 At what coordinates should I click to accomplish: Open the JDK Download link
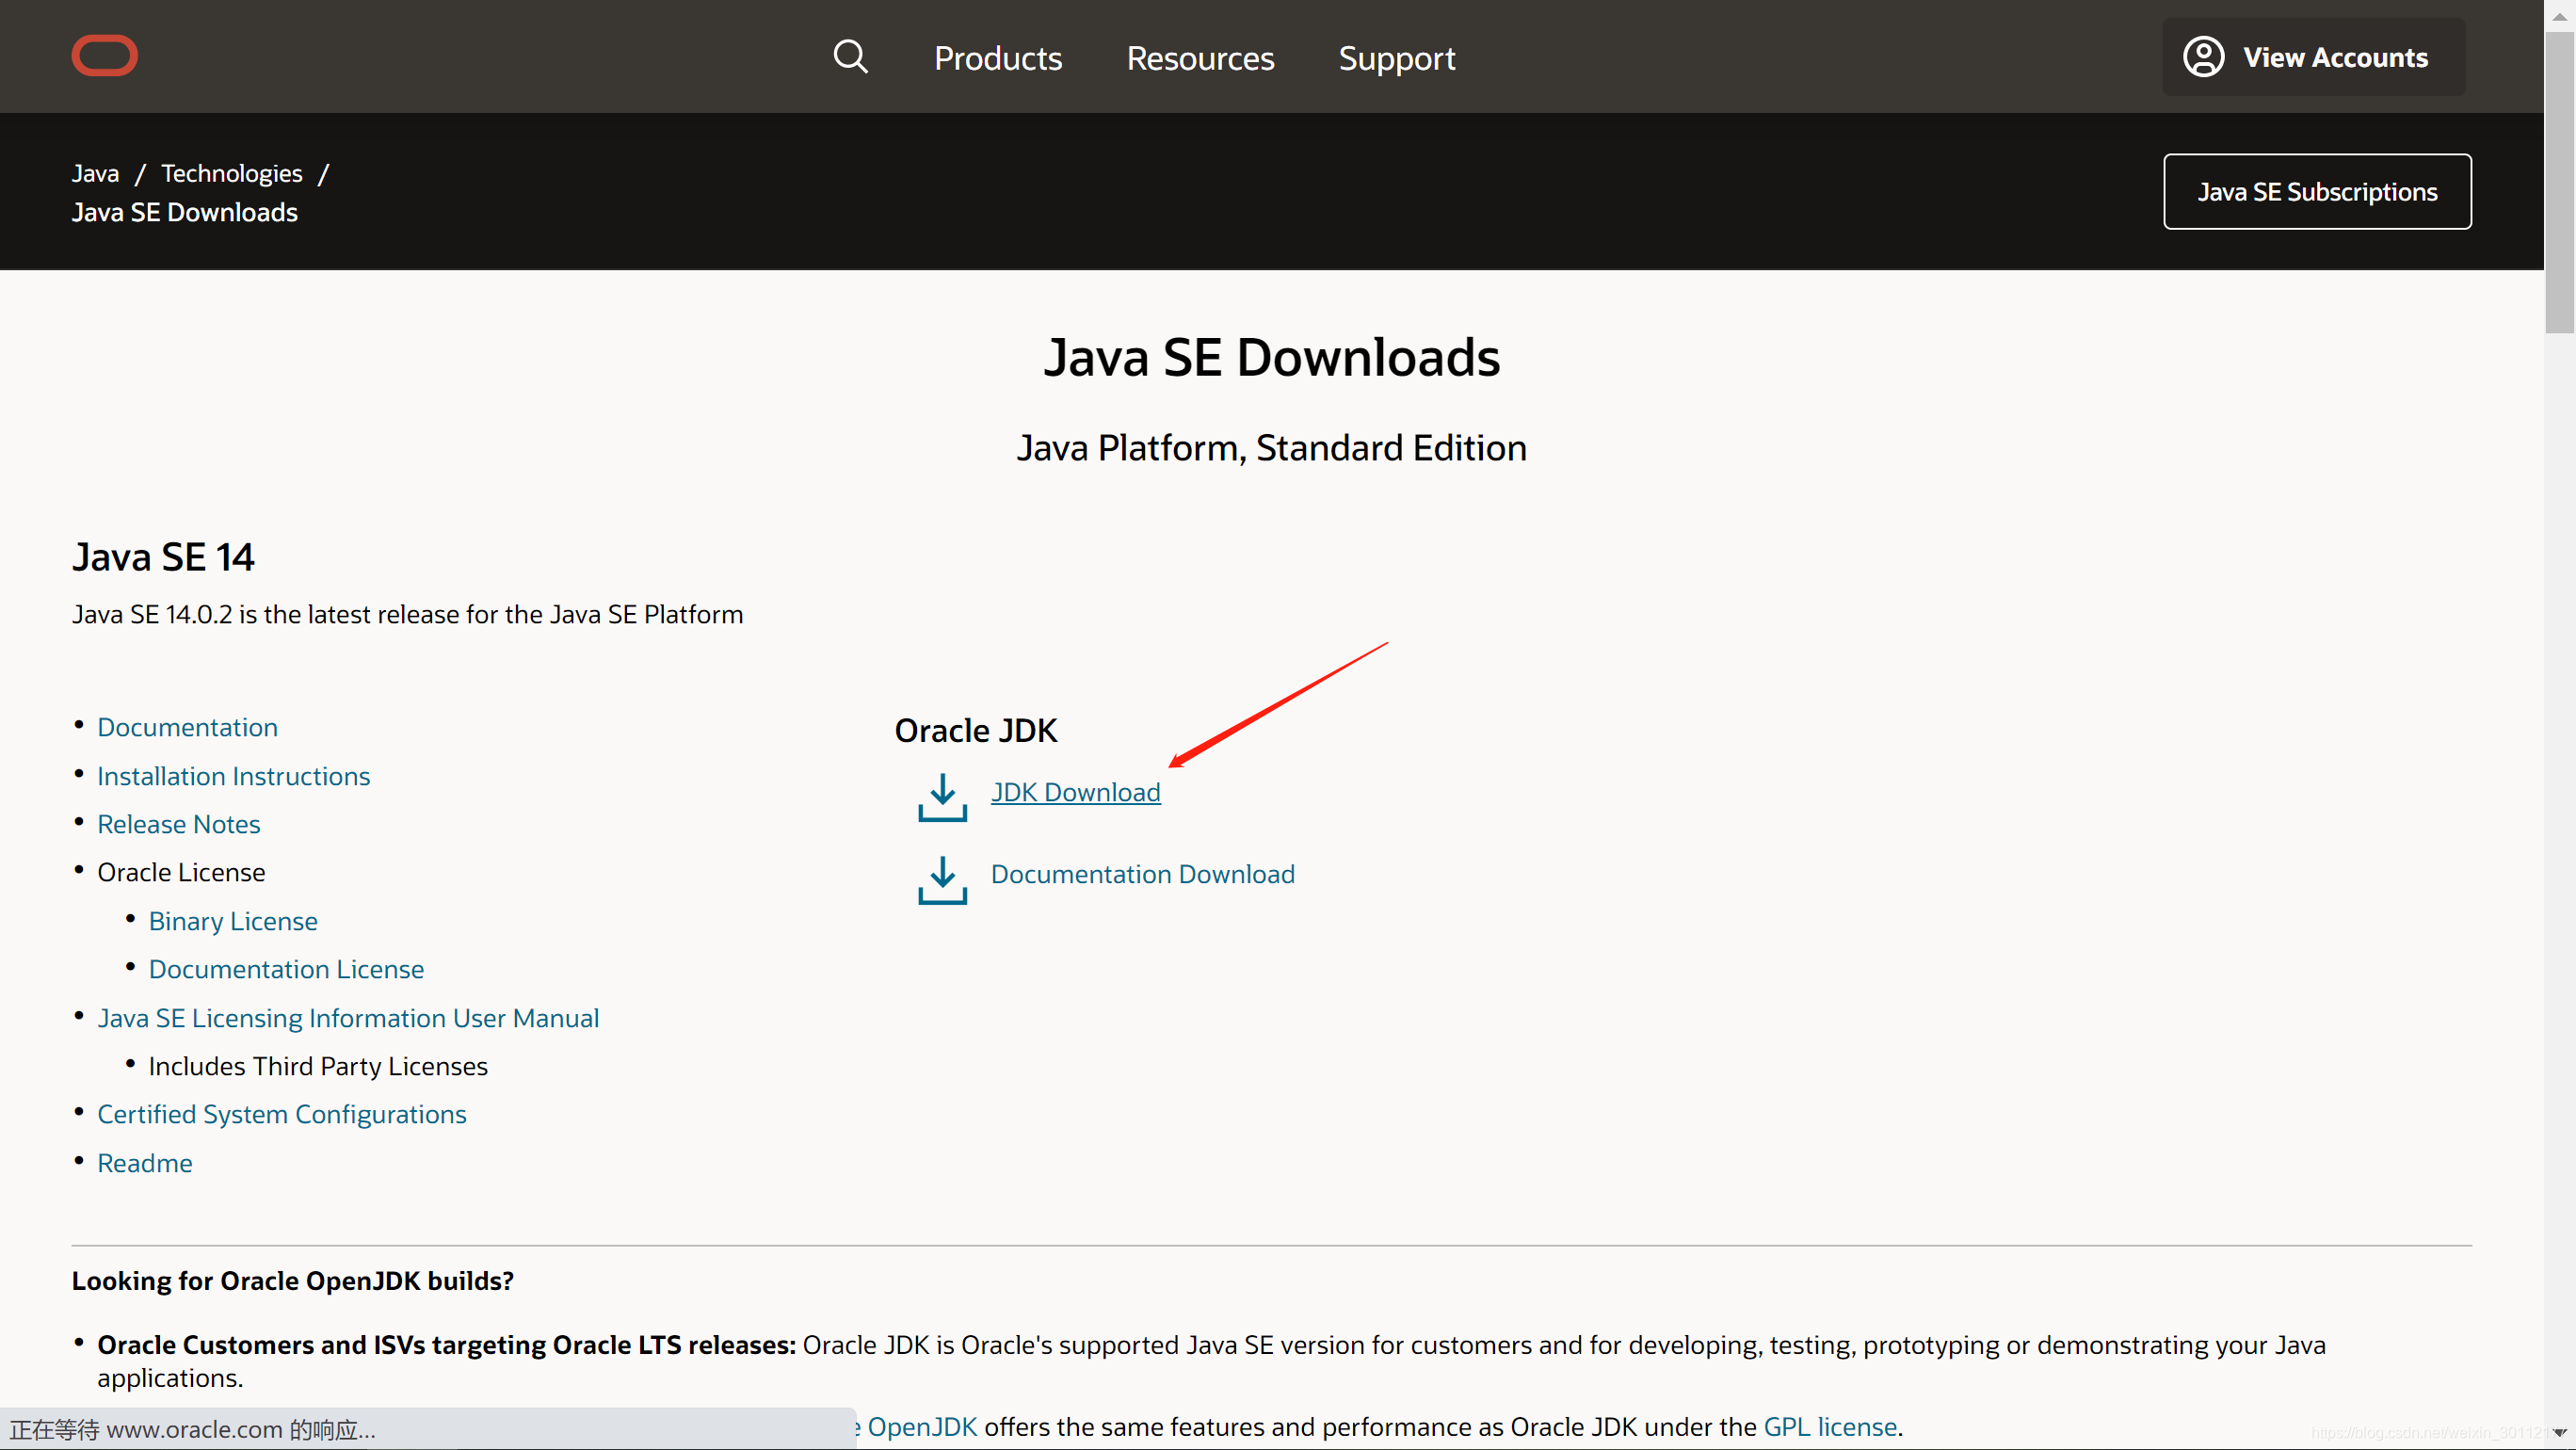(x=1072, y=790)
